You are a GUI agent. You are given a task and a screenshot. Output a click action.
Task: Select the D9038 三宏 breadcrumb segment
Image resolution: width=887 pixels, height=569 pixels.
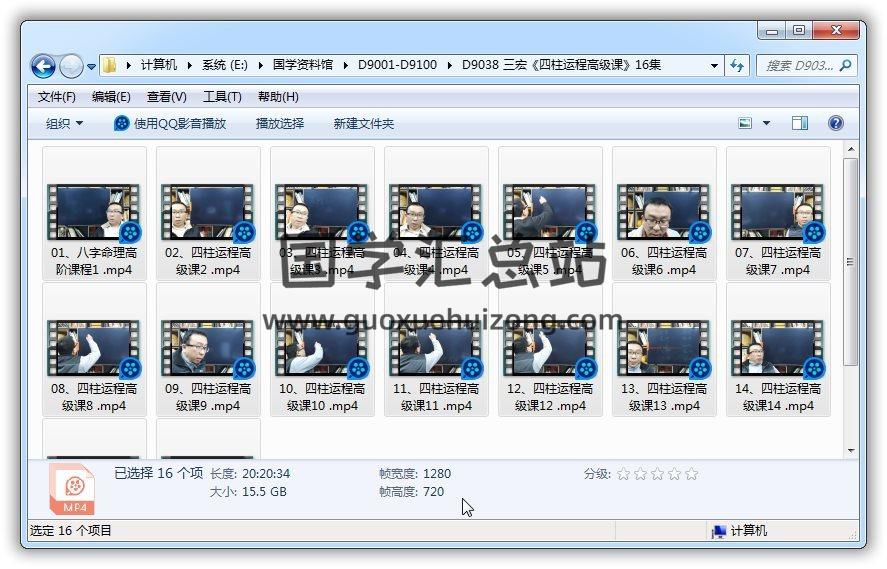pos(561,65)
